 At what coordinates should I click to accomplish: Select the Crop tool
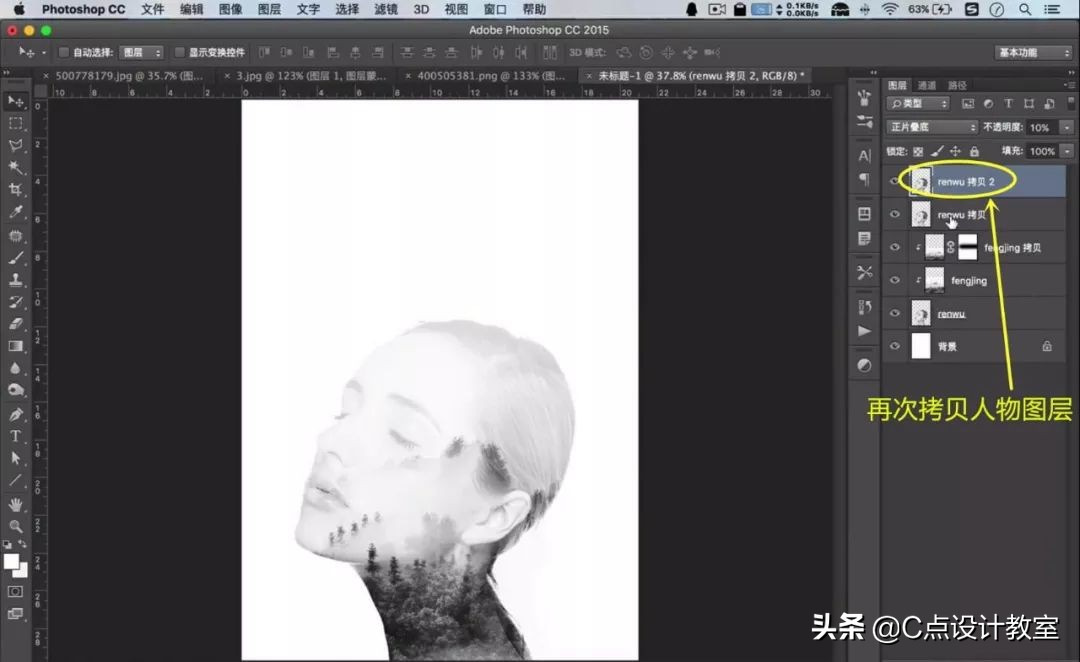pyautogui.click(x=16, y=189)
